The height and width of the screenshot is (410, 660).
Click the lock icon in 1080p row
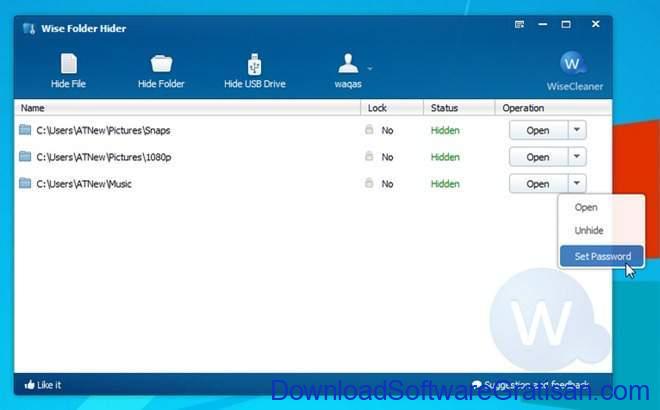369,156
